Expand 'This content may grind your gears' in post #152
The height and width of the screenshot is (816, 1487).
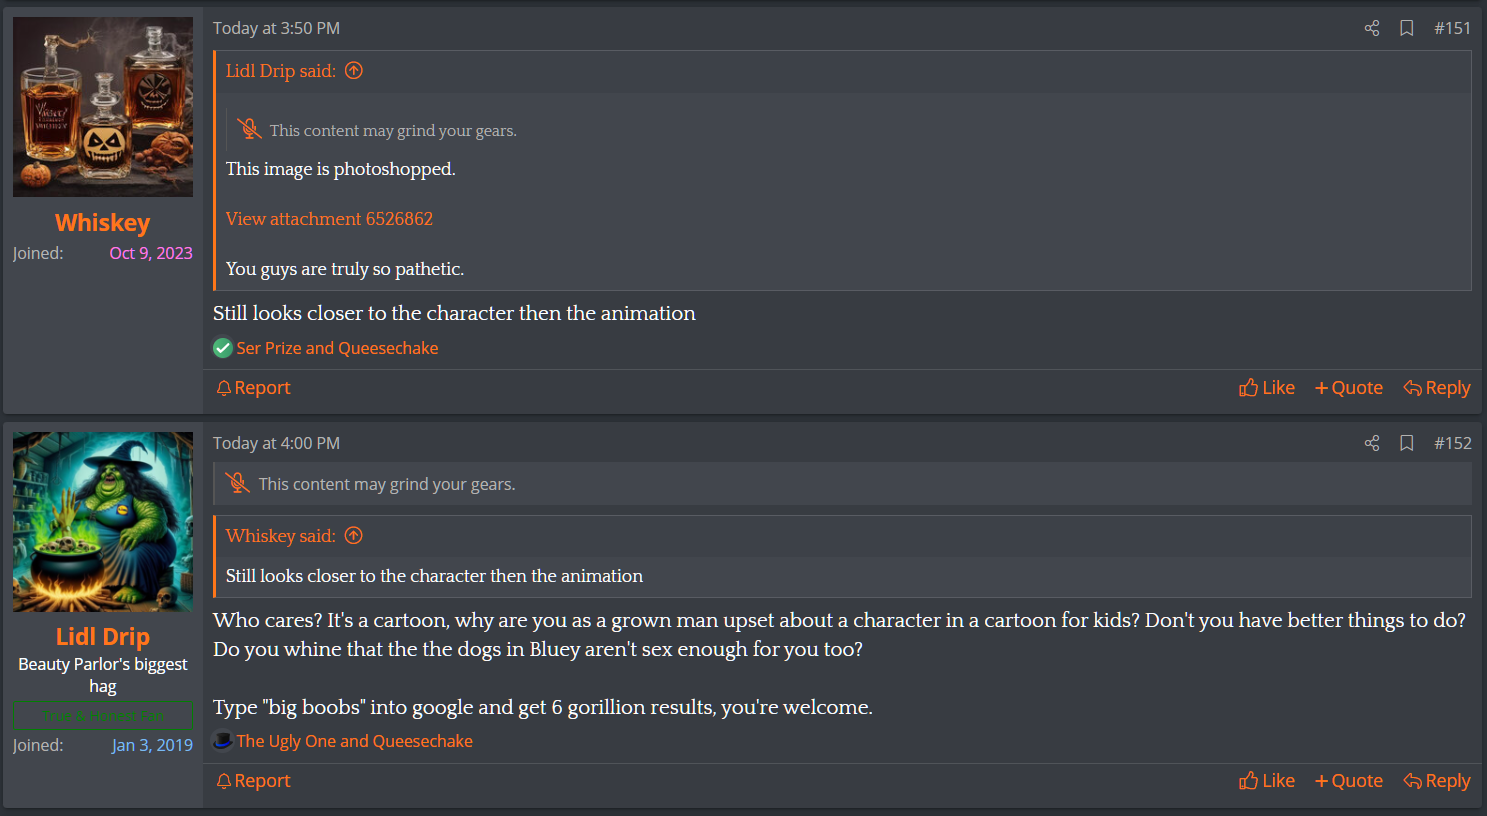coord(387,484)
